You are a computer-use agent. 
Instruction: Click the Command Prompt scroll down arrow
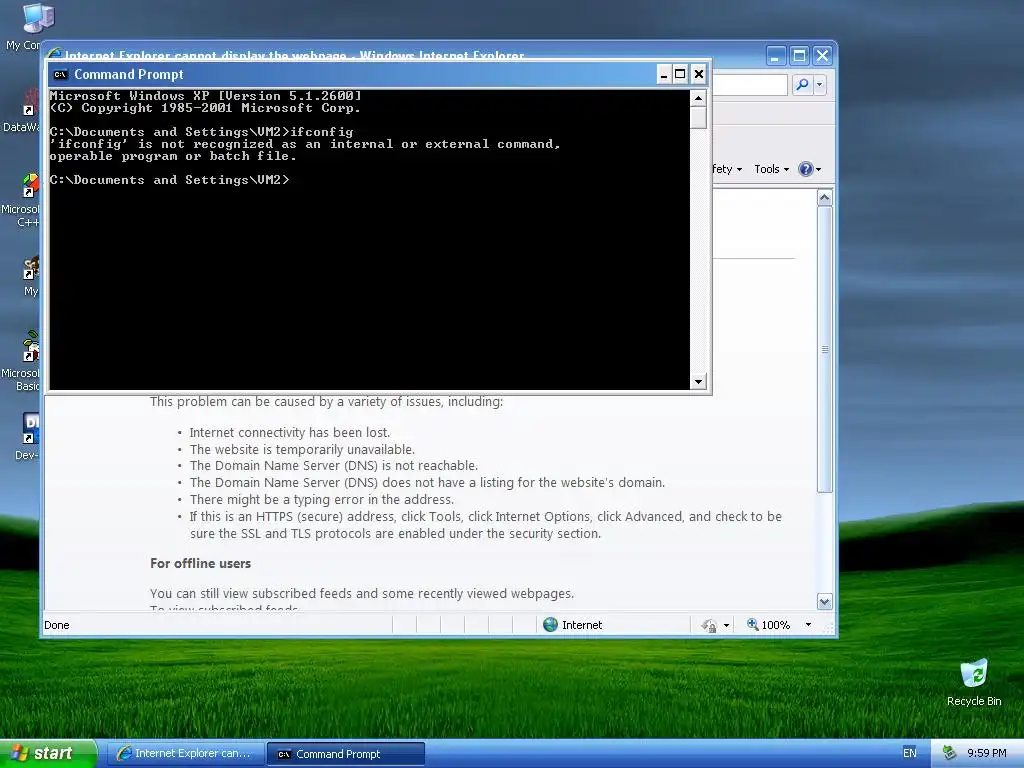[x=698, y=381]
